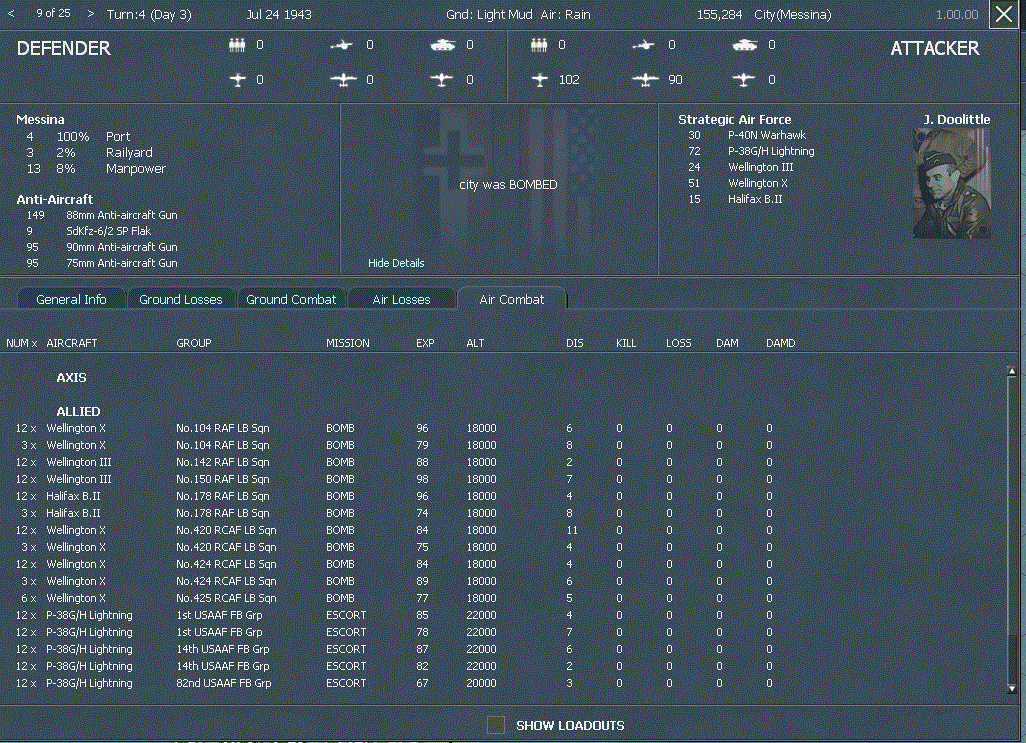Viewport: 1026px width, 743px height.
Task: Click city was BOMBED result text
Action: 508,184
